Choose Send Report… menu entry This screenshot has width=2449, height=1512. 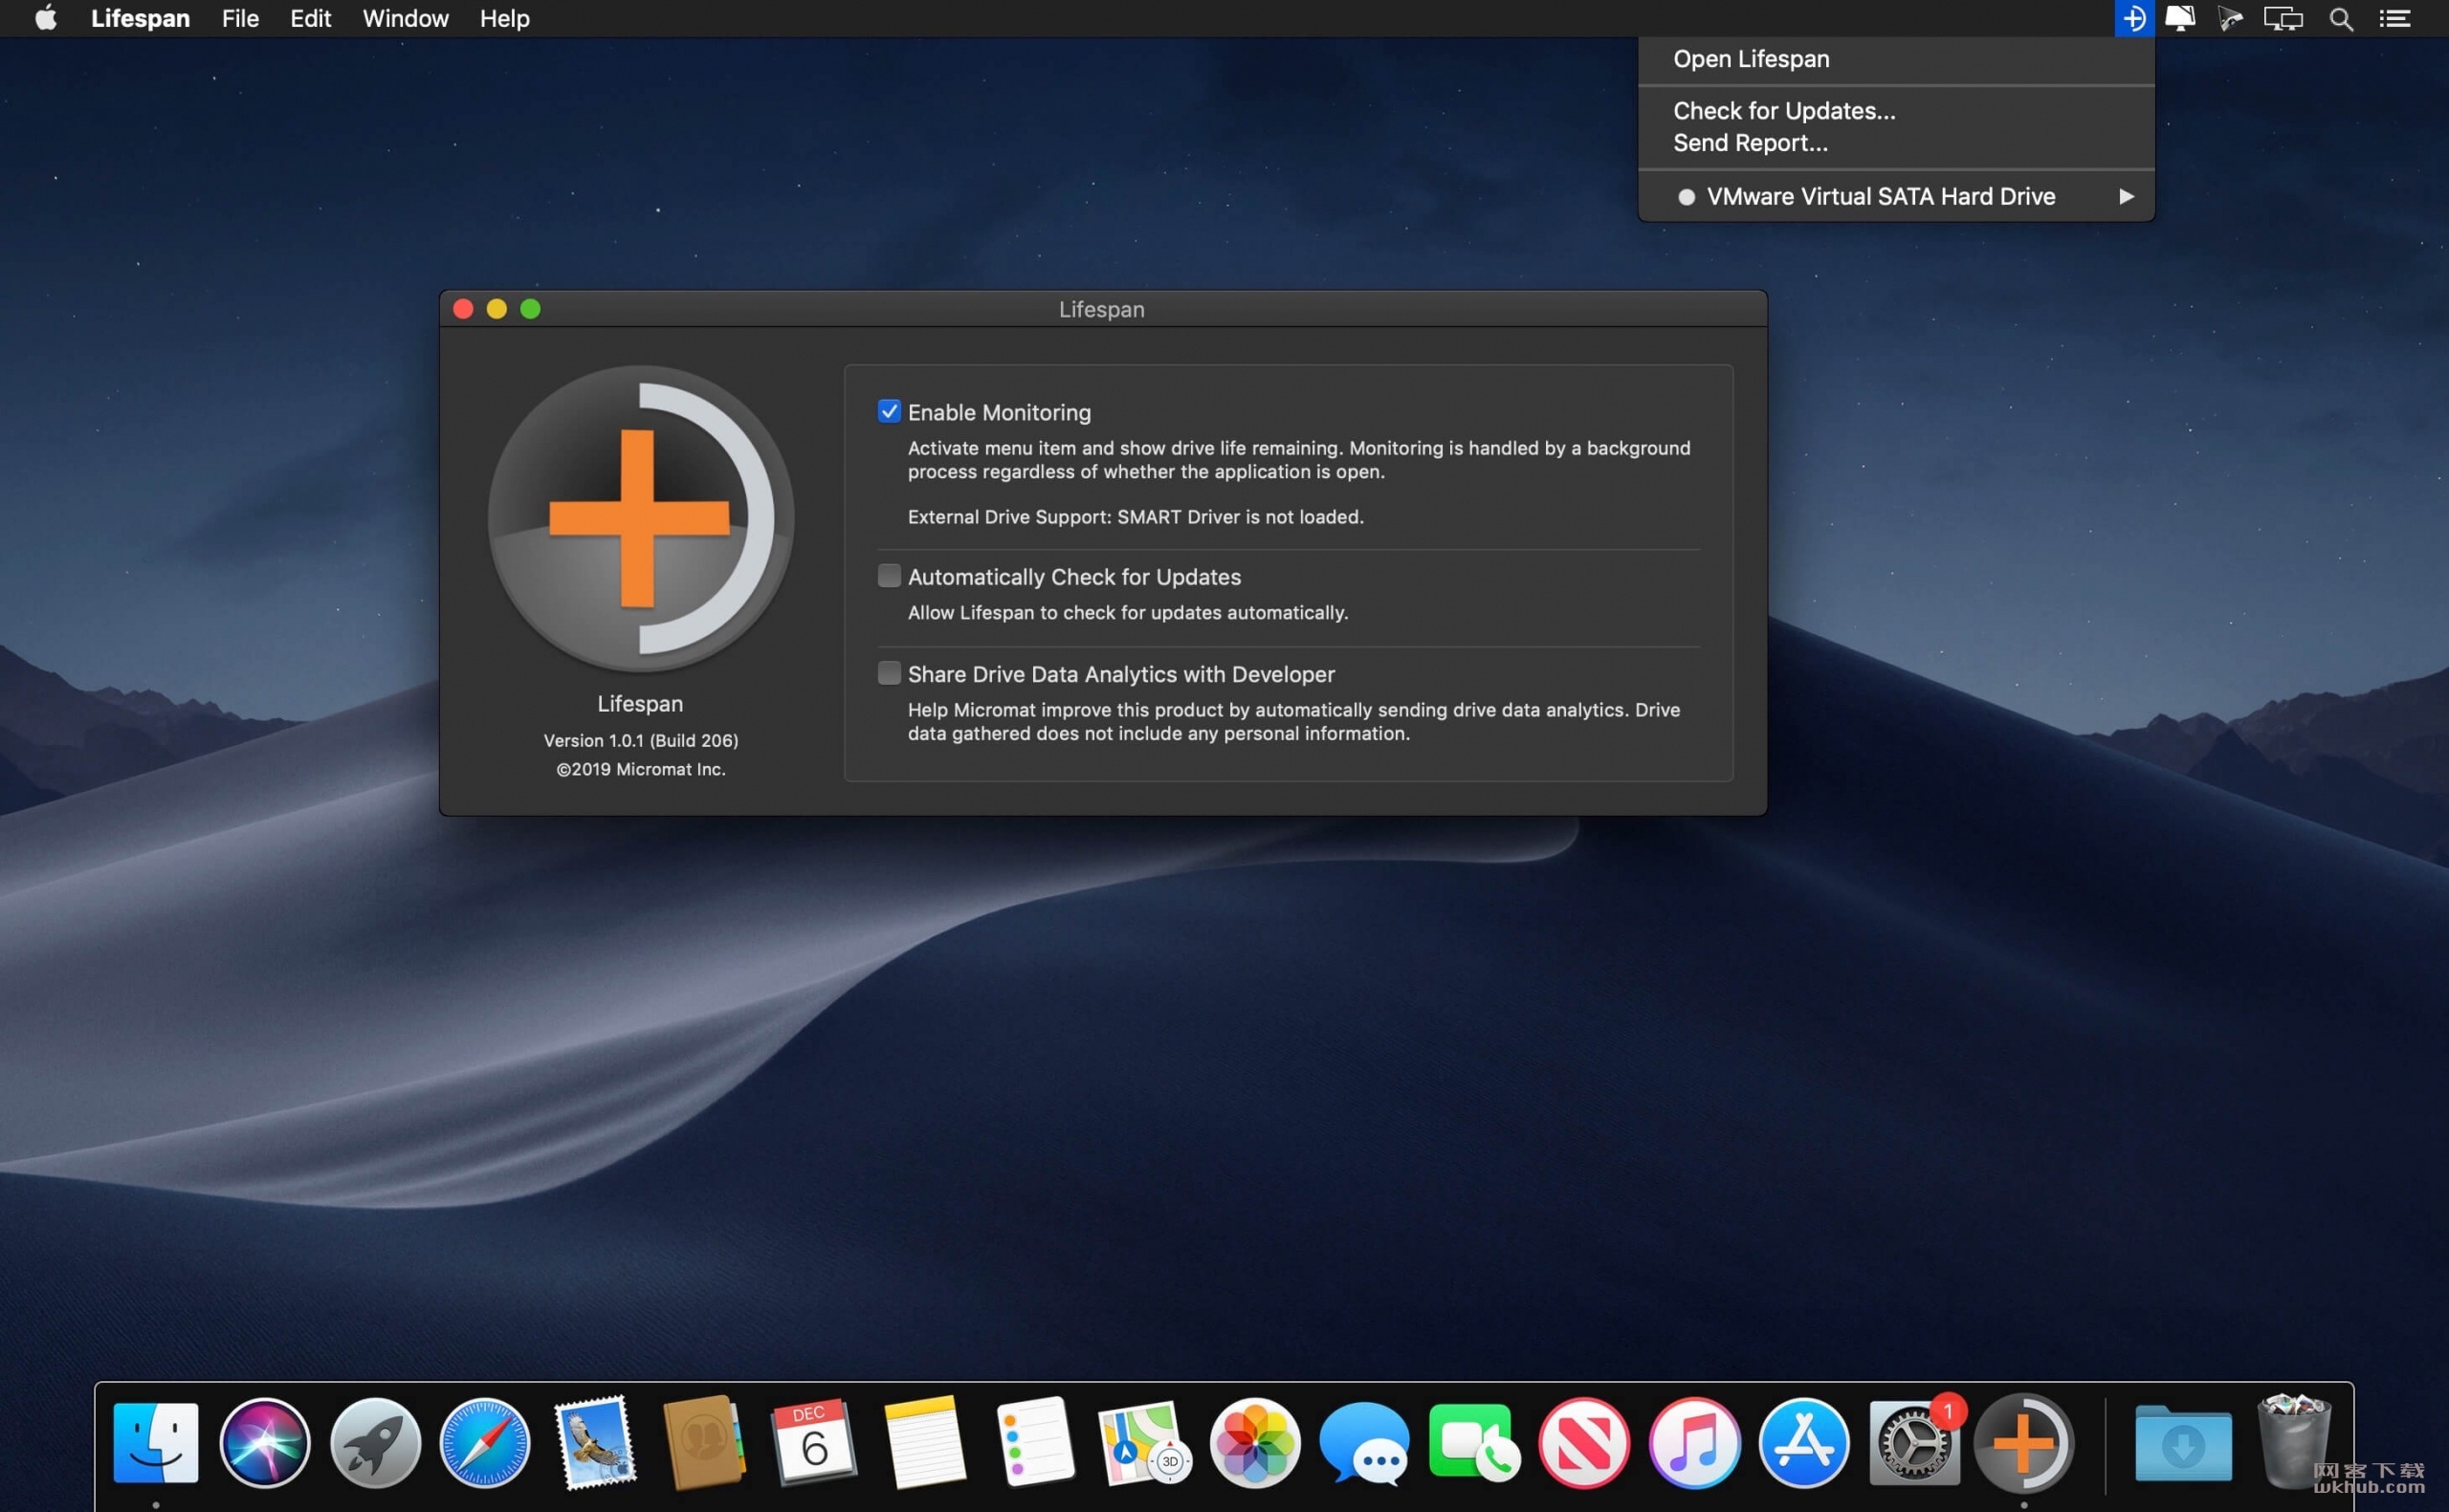pyautogui.click(x=1896, y=143)
